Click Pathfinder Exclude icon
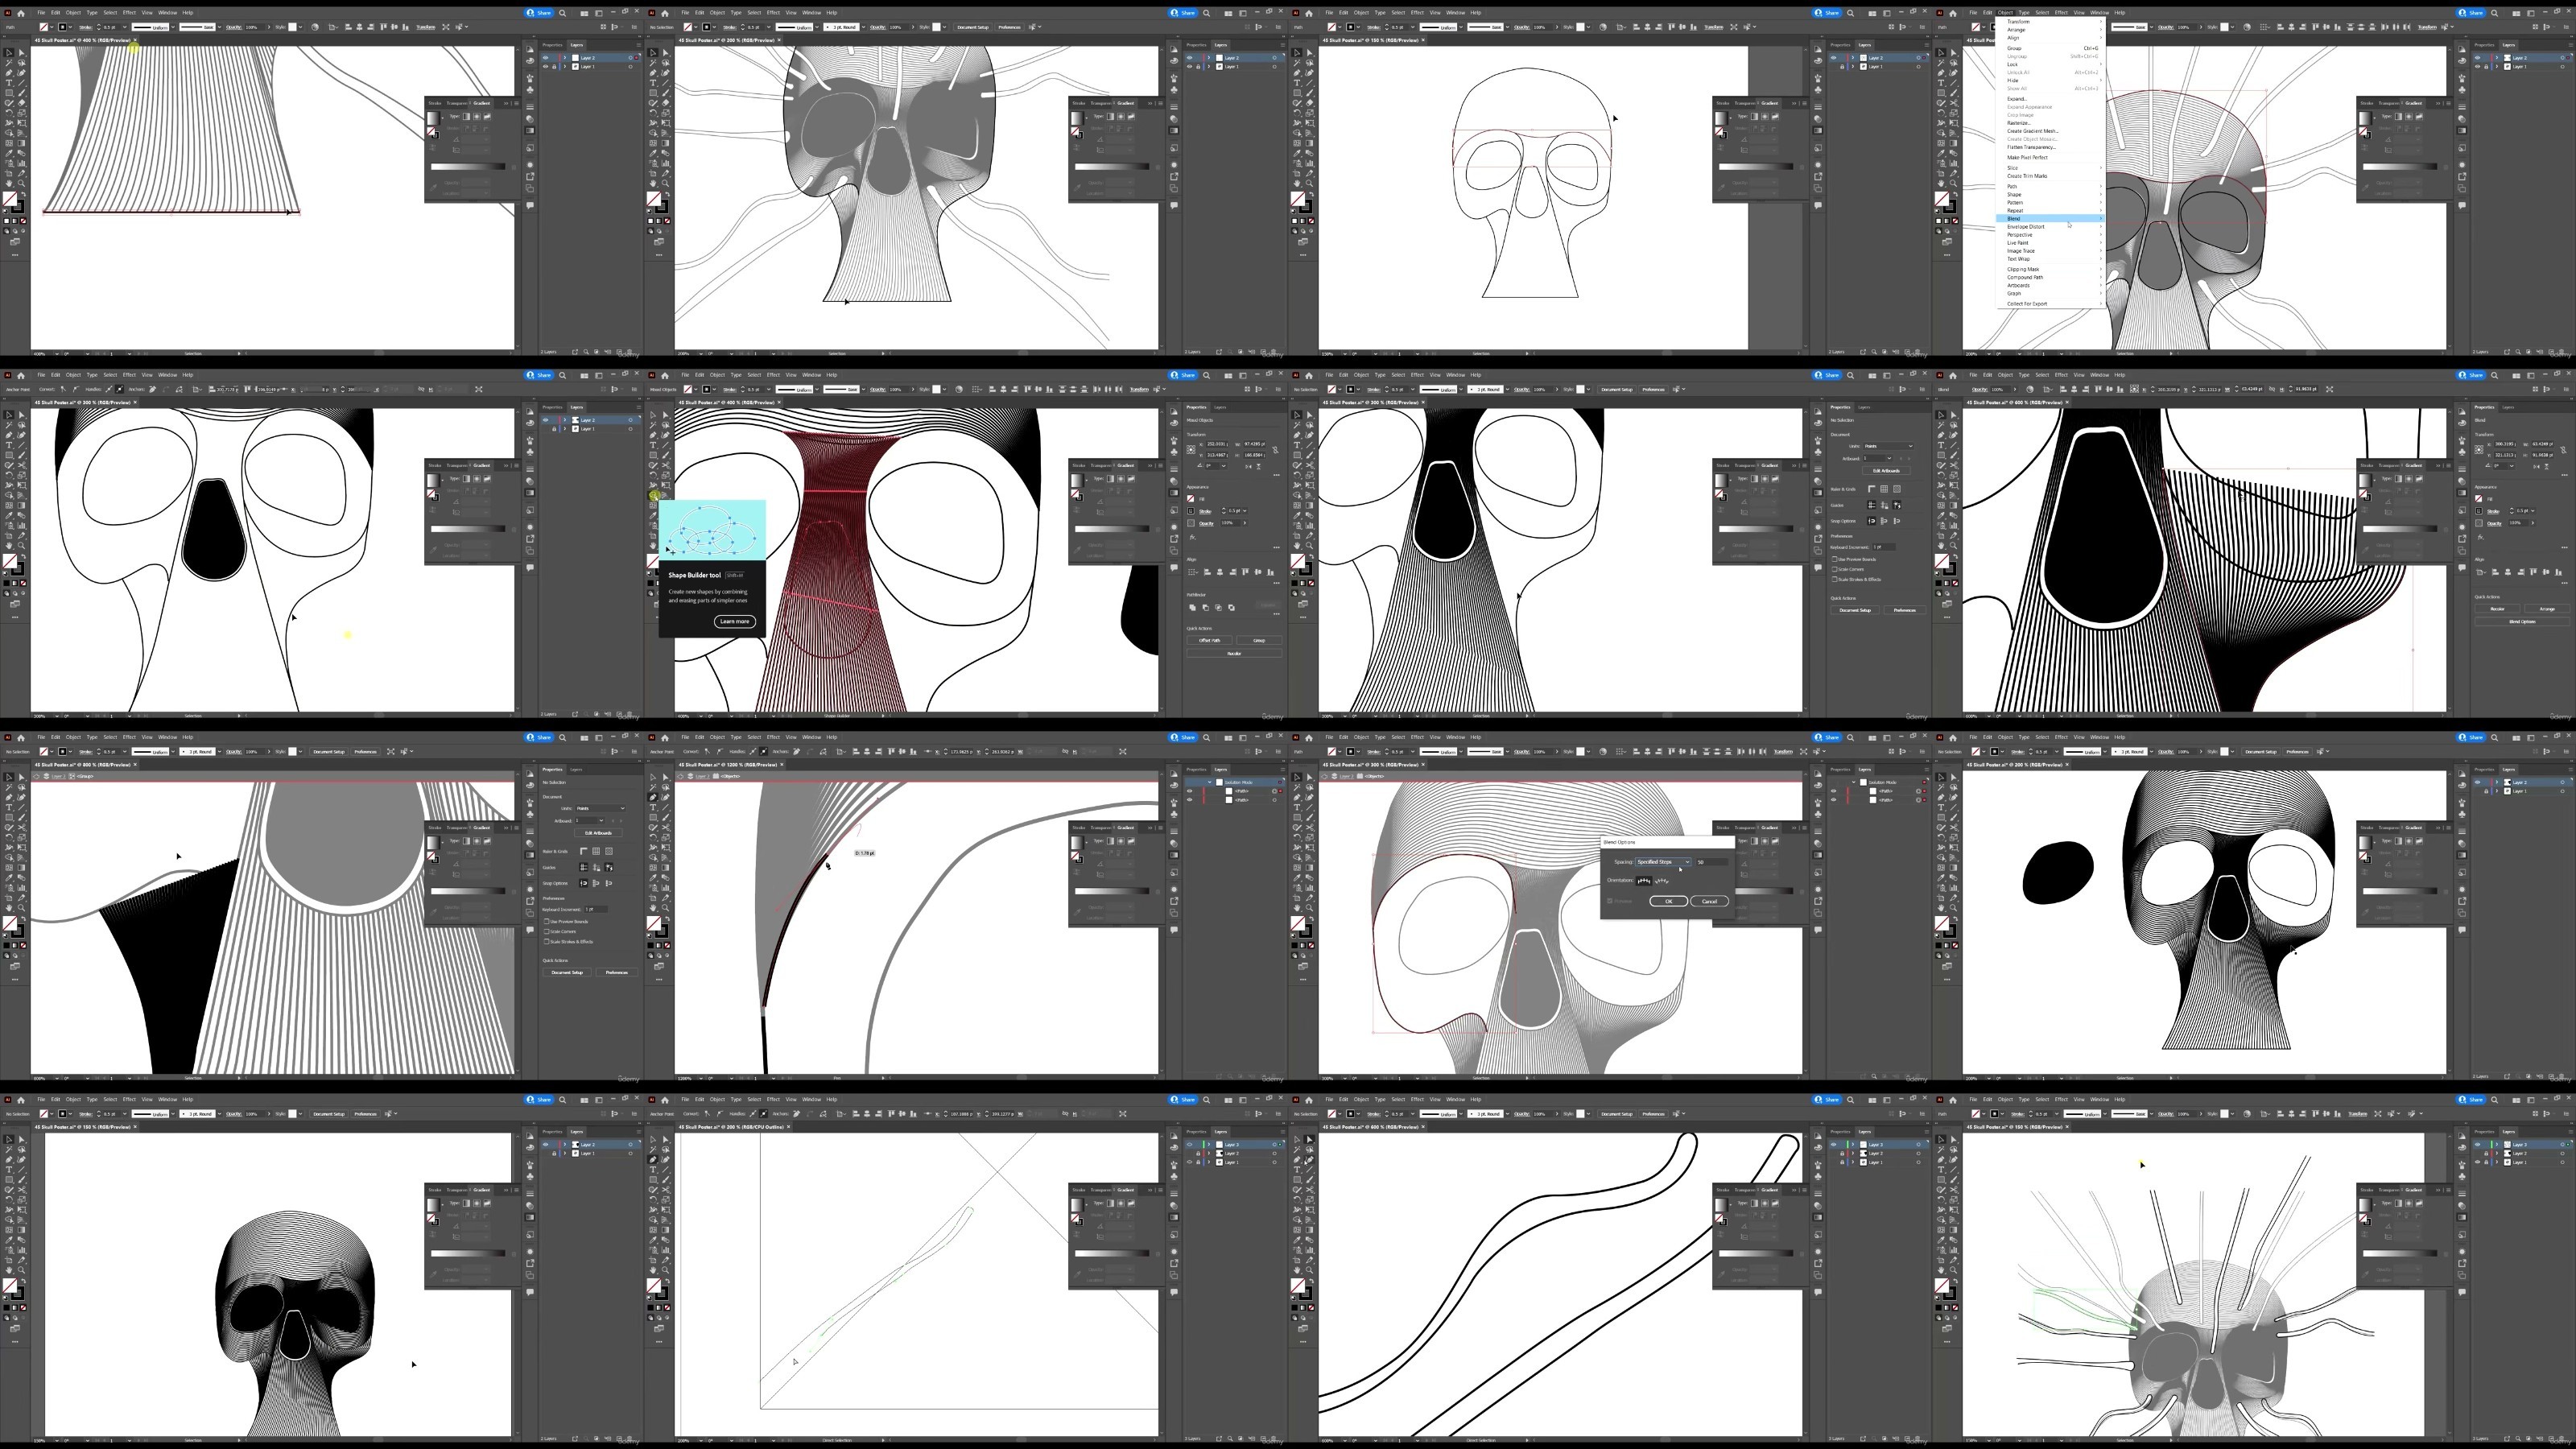 pos(1232,608)
